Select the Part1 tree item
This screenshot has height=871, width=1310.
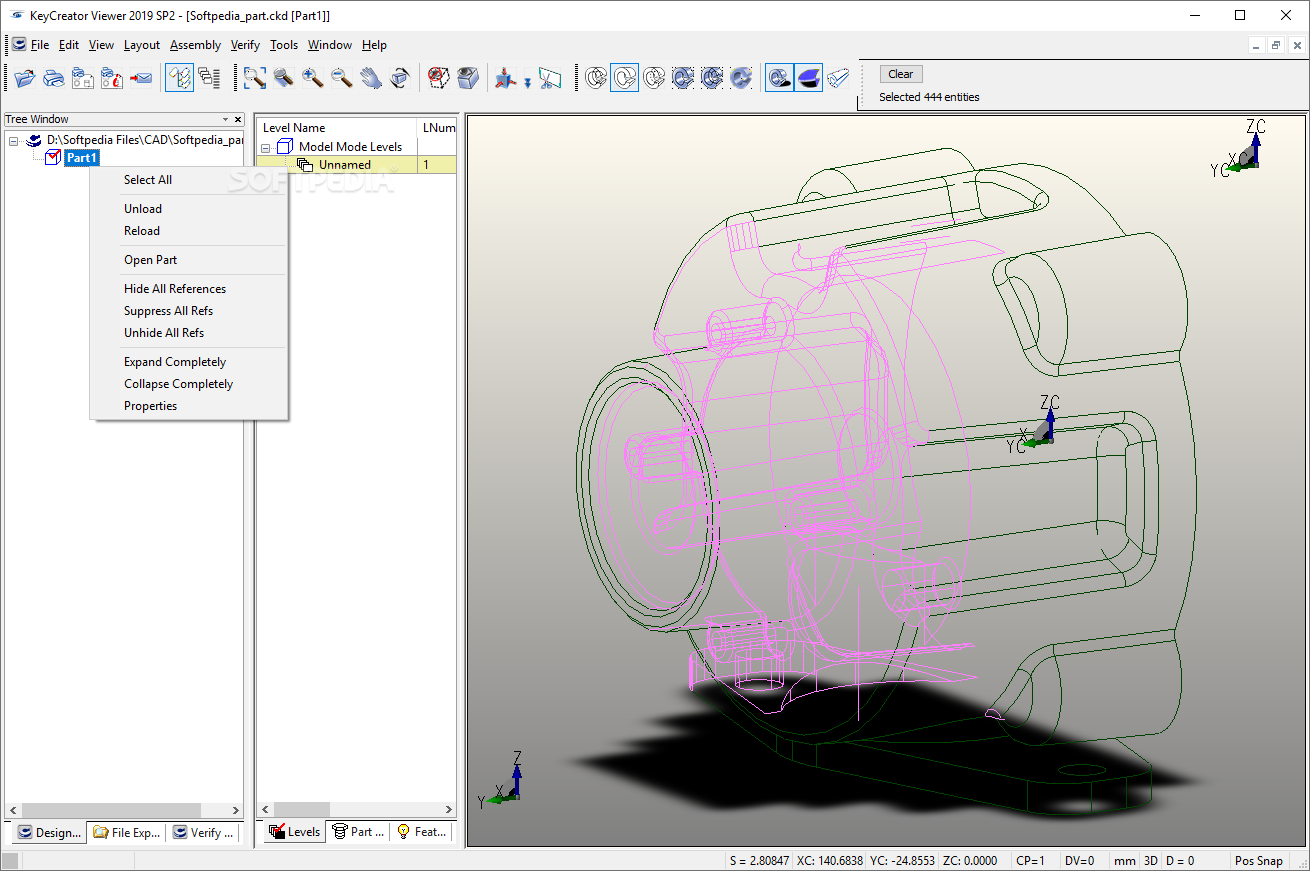pos(82,158)
